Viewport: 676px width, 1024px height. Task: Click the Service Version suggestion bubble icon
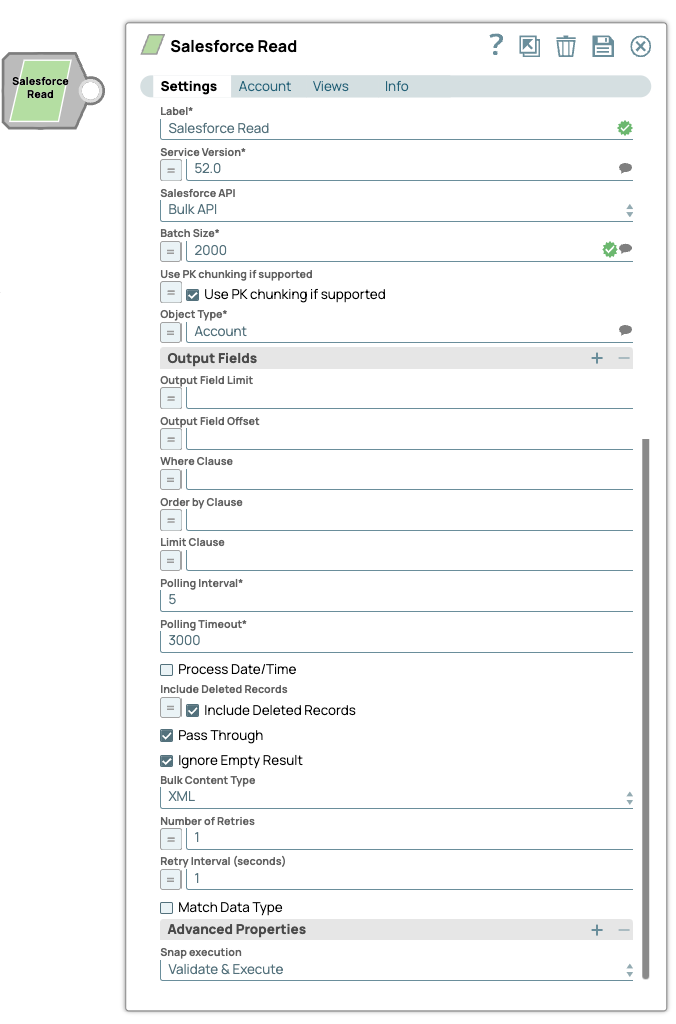625,168
